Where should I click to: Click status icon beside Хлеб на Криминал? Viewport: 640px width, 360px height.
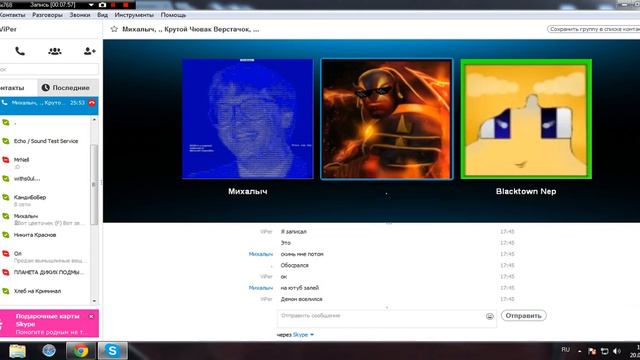point(6,291)
